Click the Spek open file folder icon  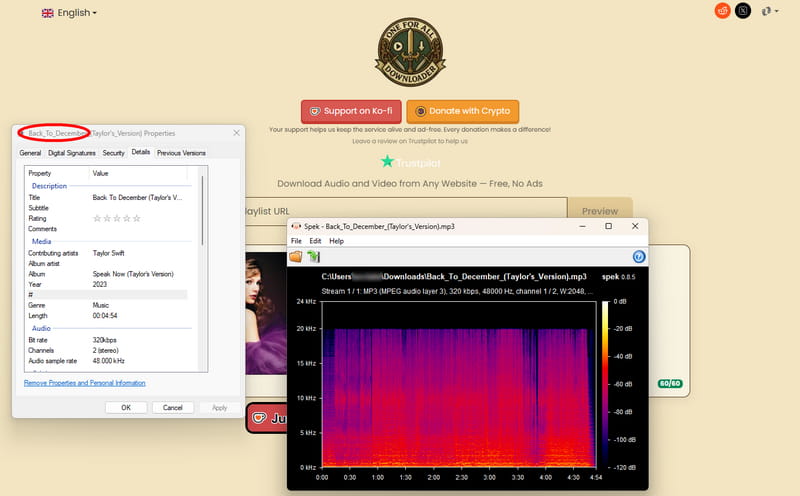click(x=296, y=256)
